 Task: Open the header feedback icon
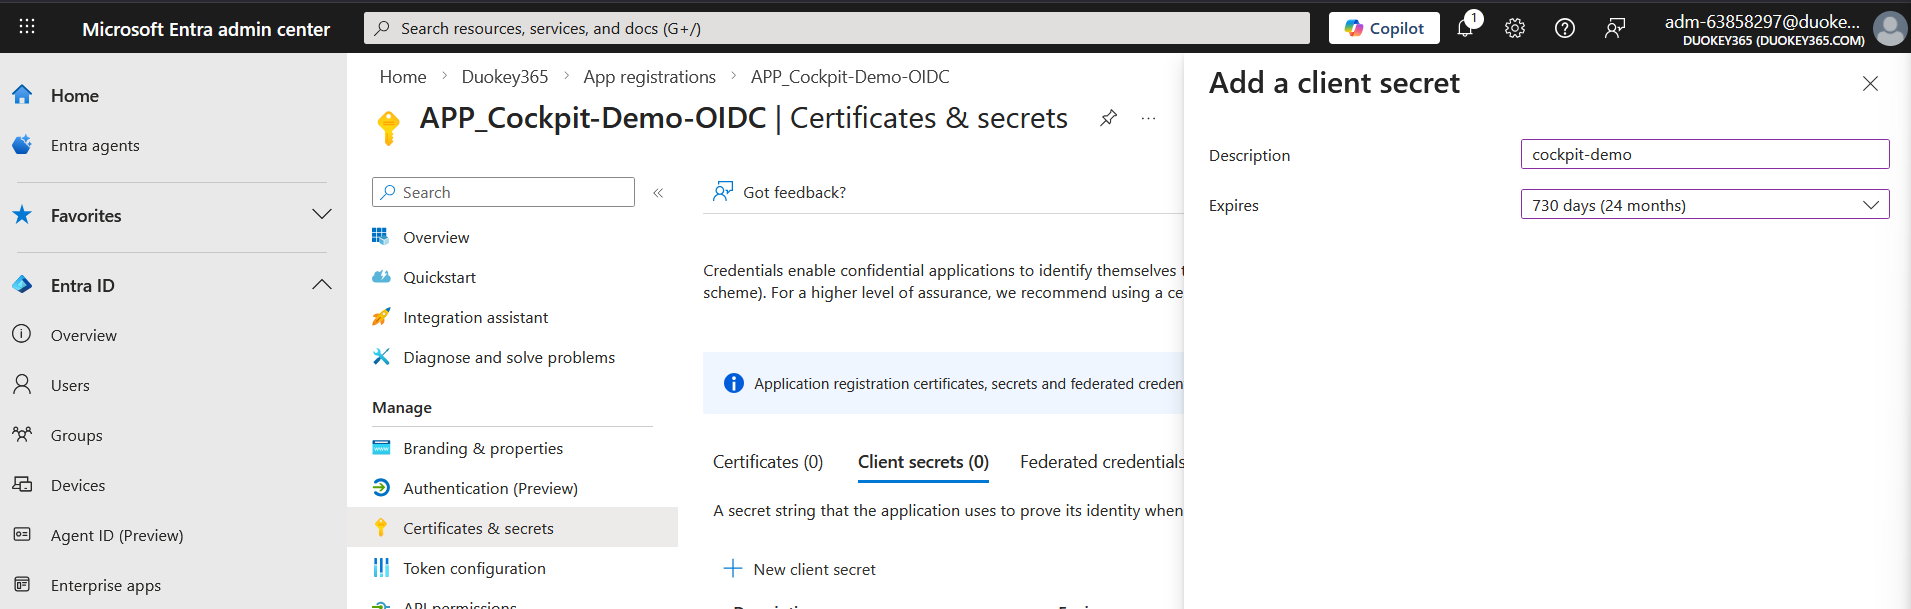tap(1615, 28)
